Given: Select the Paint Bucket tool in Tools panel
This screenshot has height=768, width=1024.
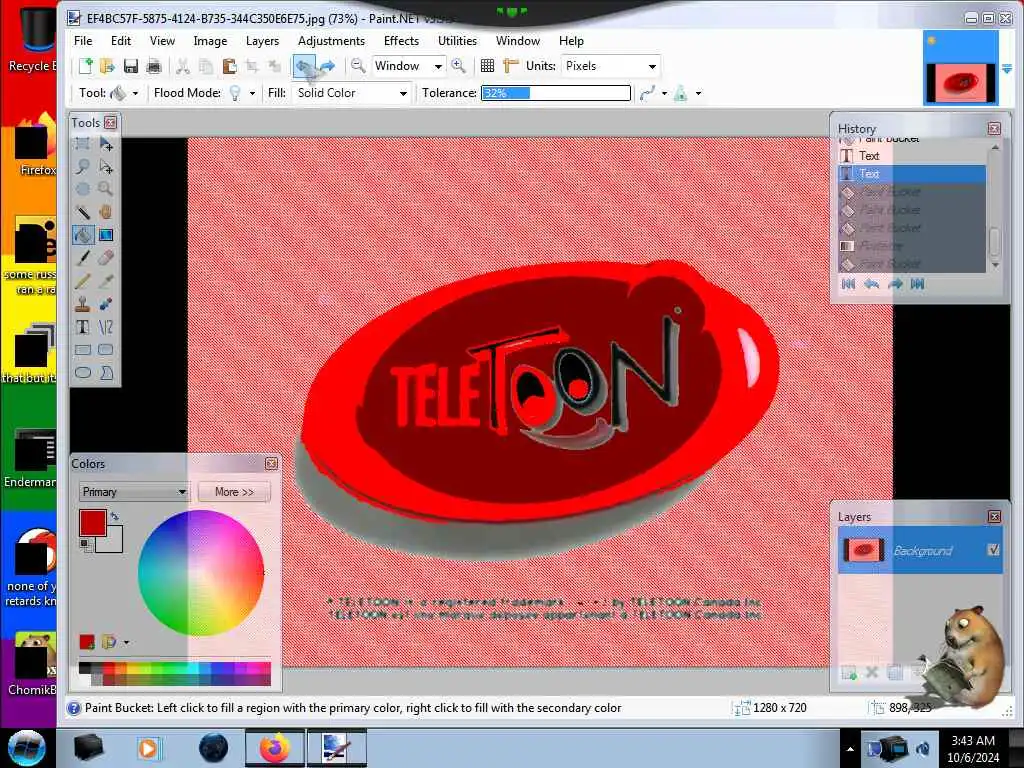Looking at the screenshot, I should pos(83,235).
